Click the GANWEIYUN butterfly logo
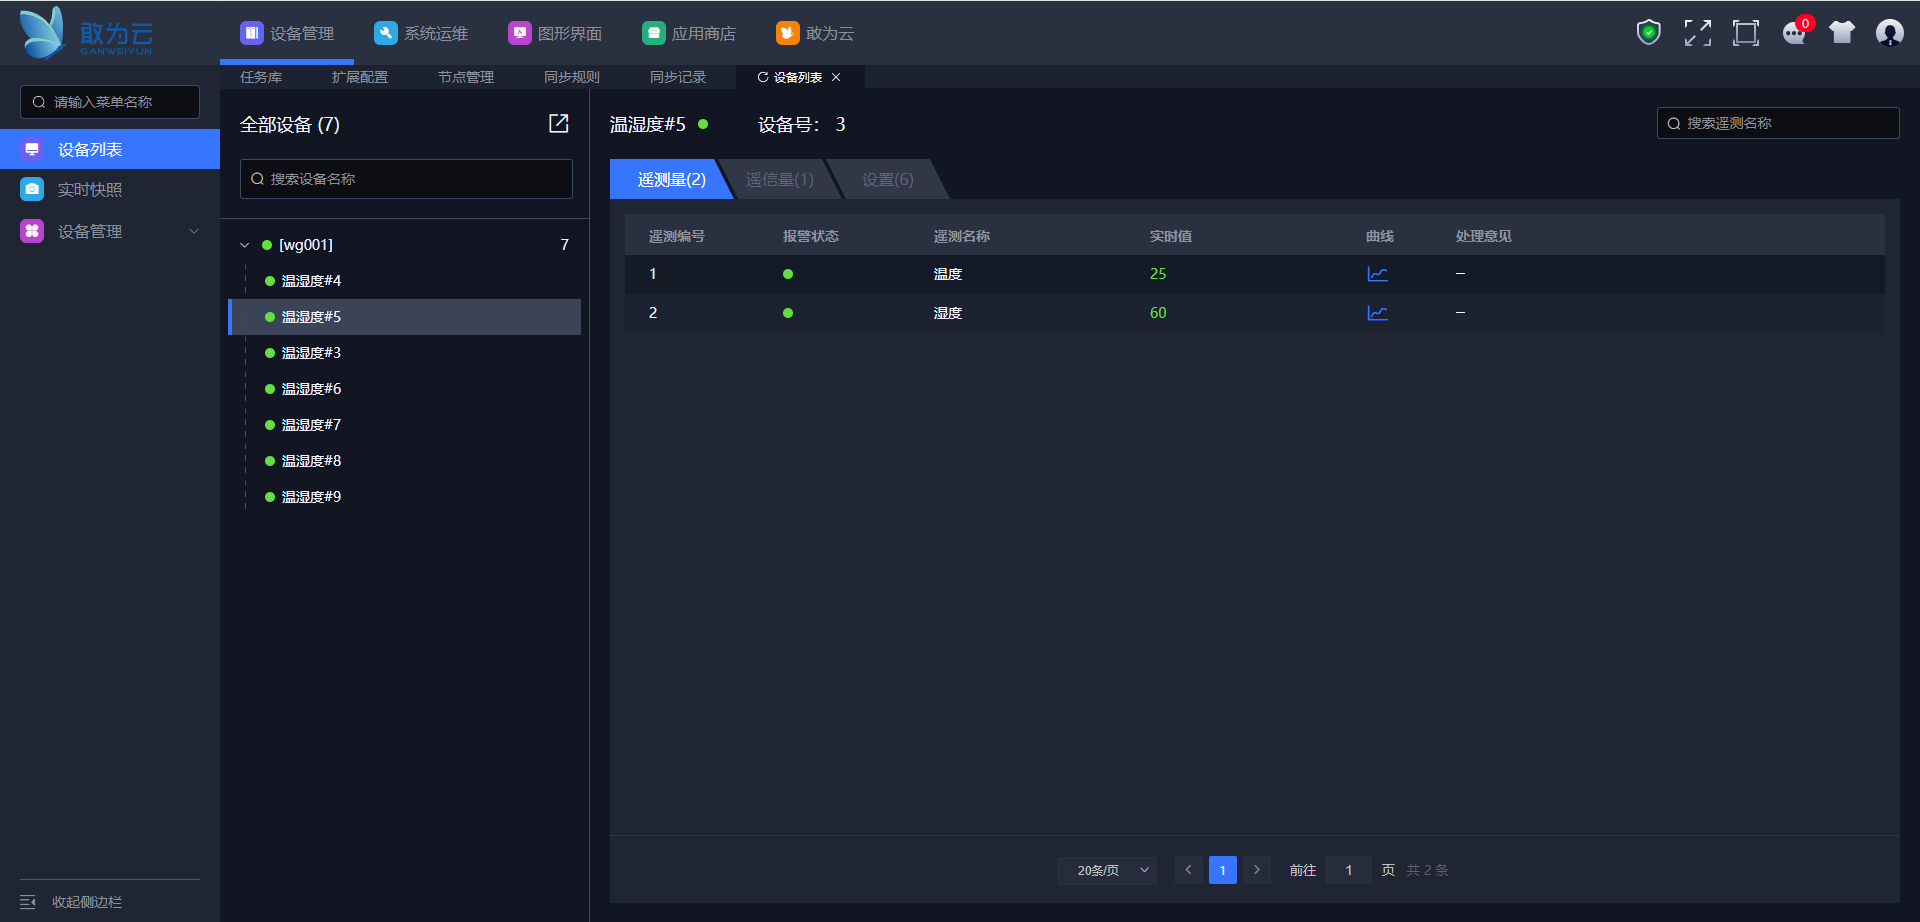The image size is (1920, 922). click(x=86, y=33)
